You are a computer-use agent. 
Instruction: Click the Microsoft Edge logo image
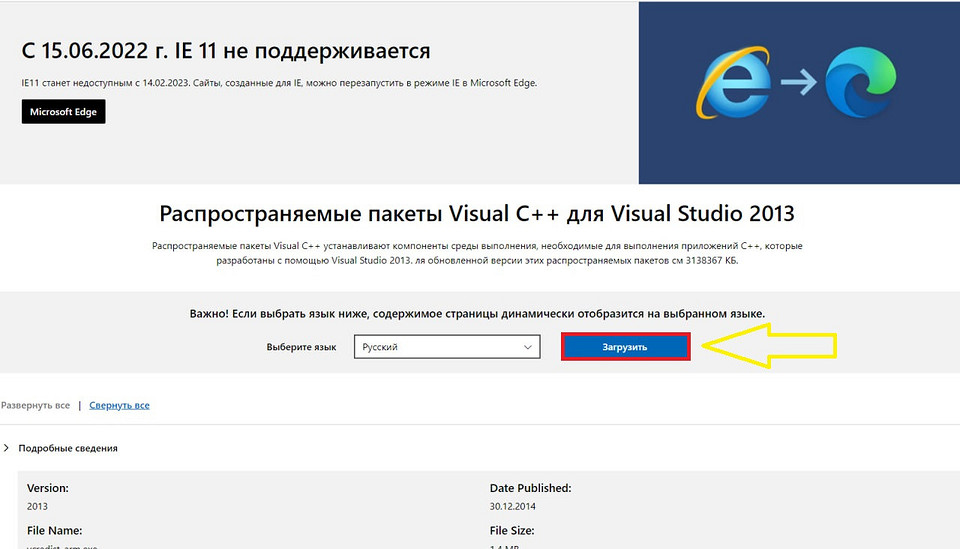[x=861, y=85]
